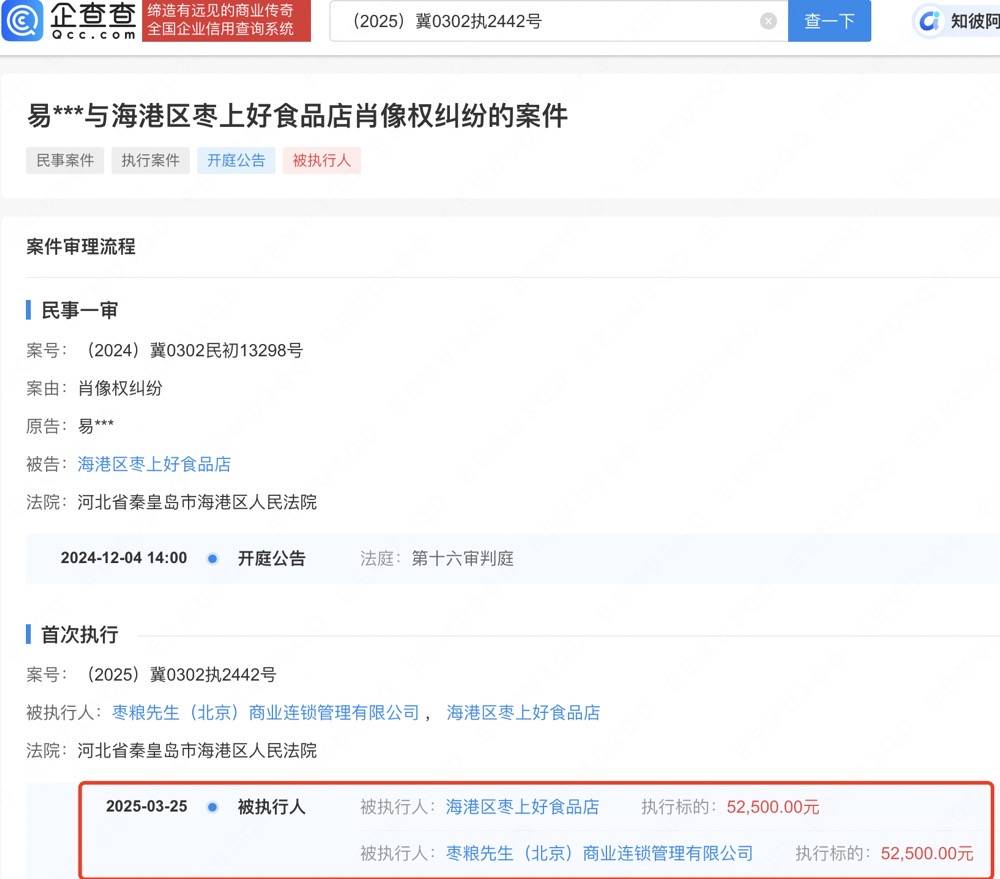Select the 民事案件 tag

(x=65, y=160)
